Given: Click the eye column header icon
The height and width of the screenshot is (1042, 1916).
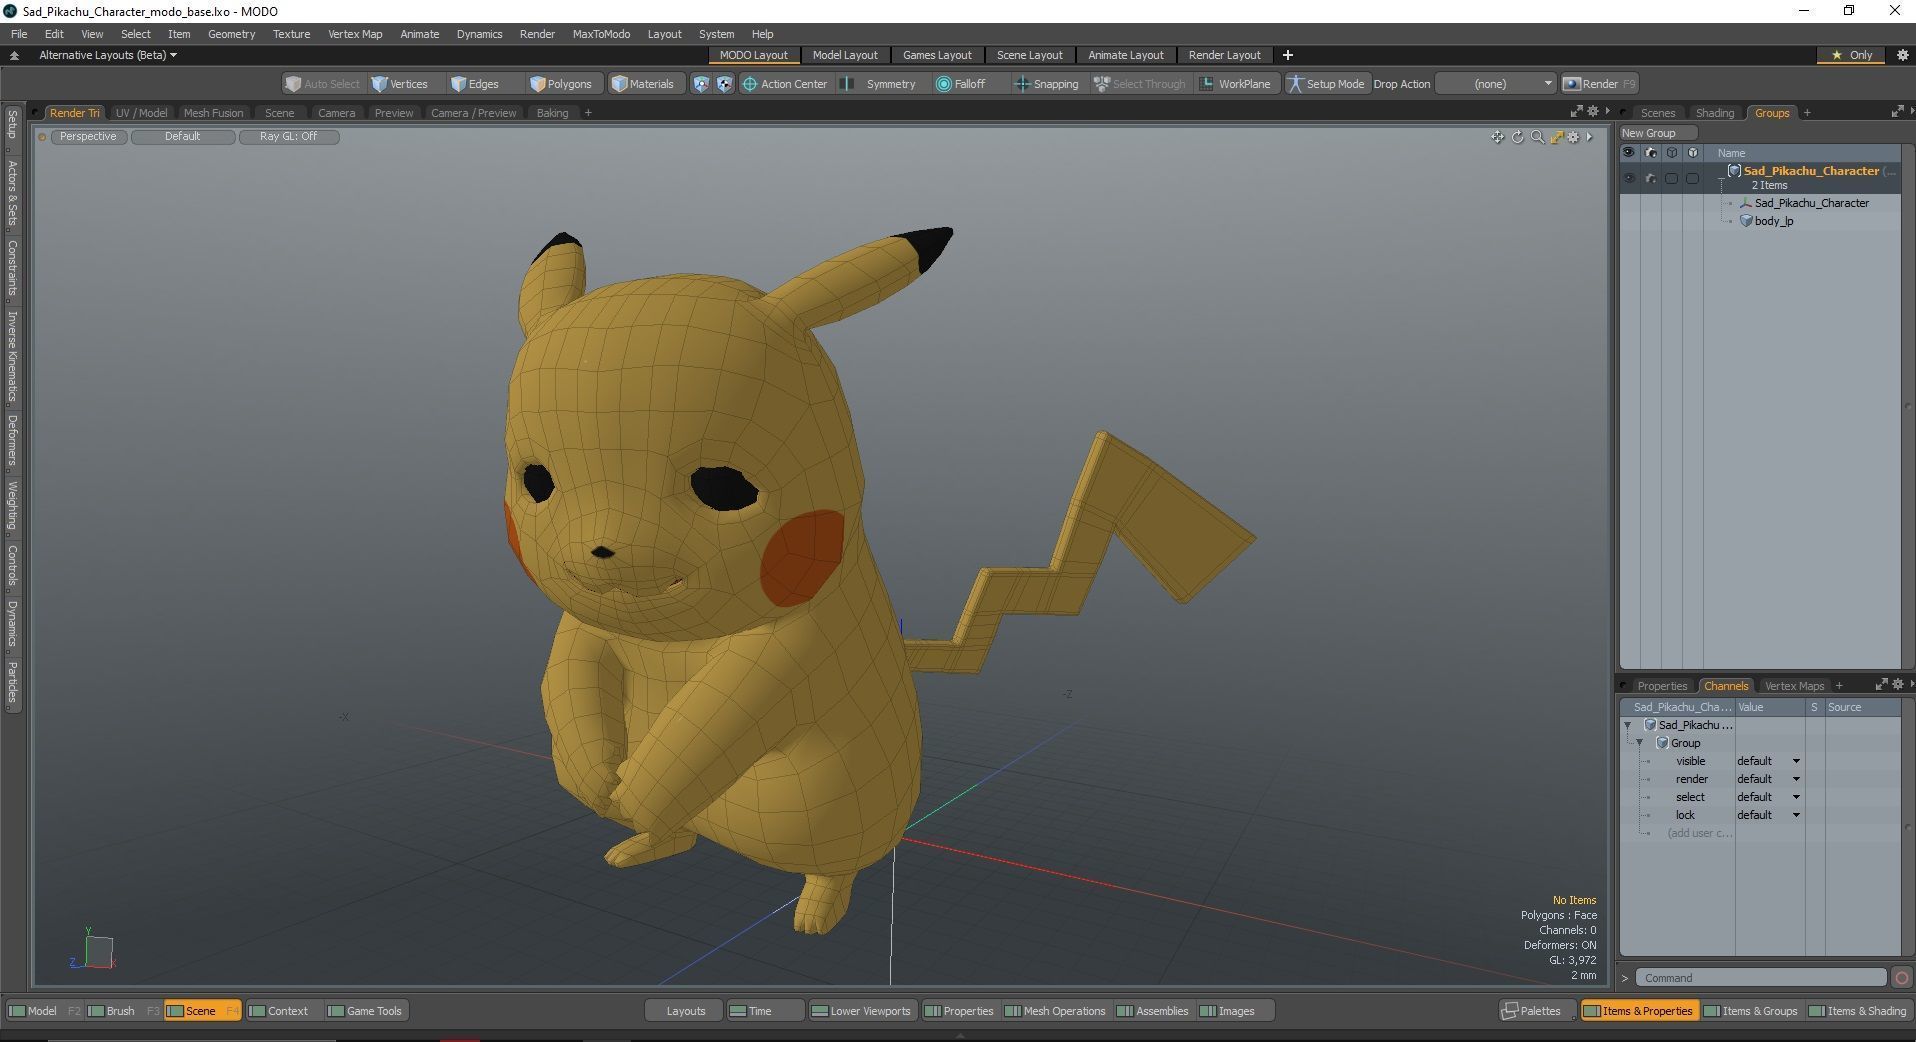Looking at the screenshot, I should click(1628, 153).
